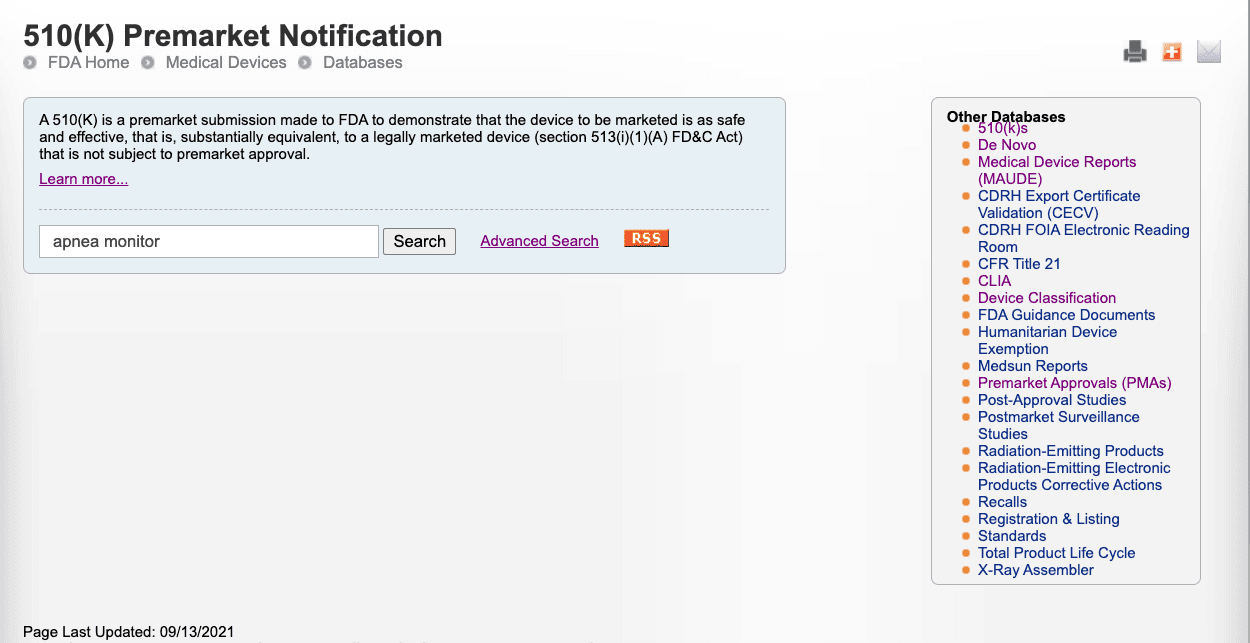This screenshot has height=643, width=1250.
Task: Open the Learn more link
Action: (x=83, y=179)
